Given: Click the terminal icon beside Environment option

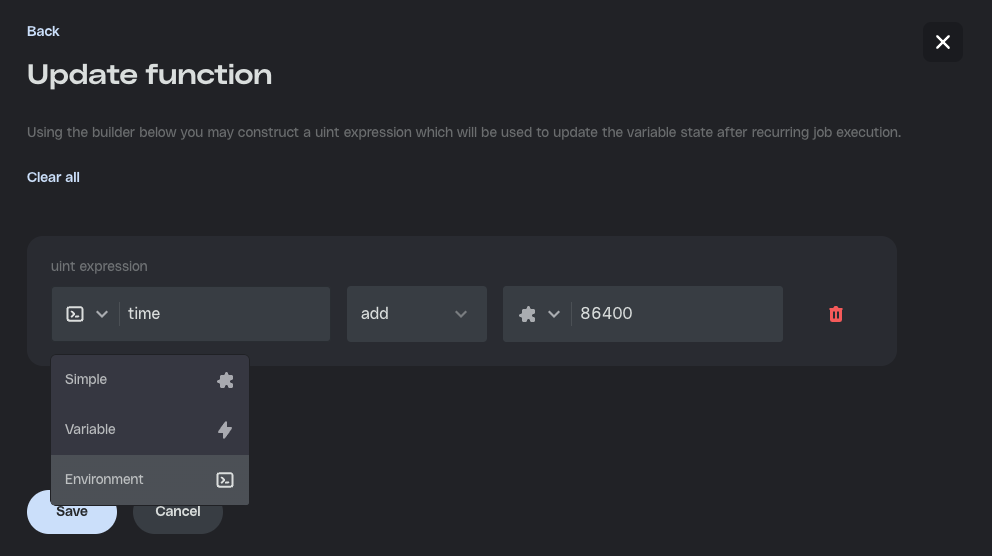Looking at the screenshot, I should (225, 480).
